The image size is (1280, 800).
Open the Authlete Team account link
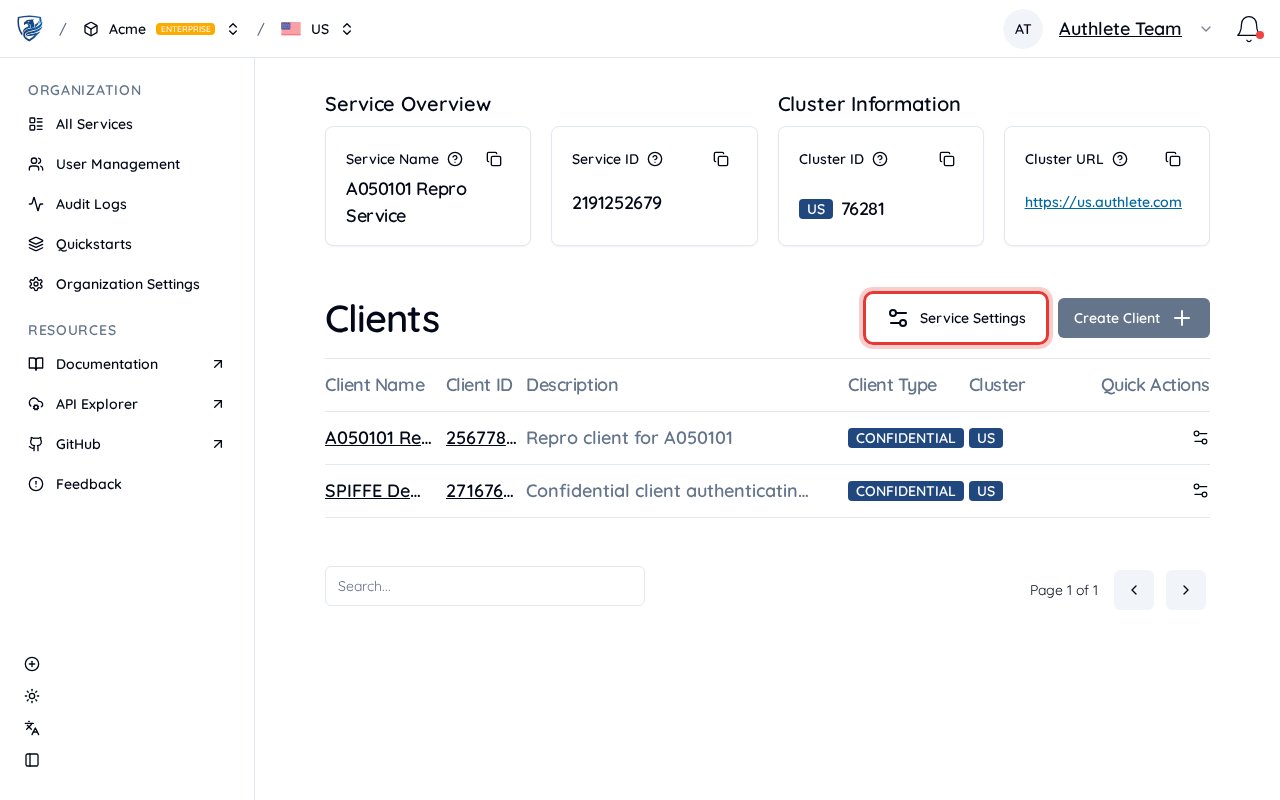(1120, 29)
